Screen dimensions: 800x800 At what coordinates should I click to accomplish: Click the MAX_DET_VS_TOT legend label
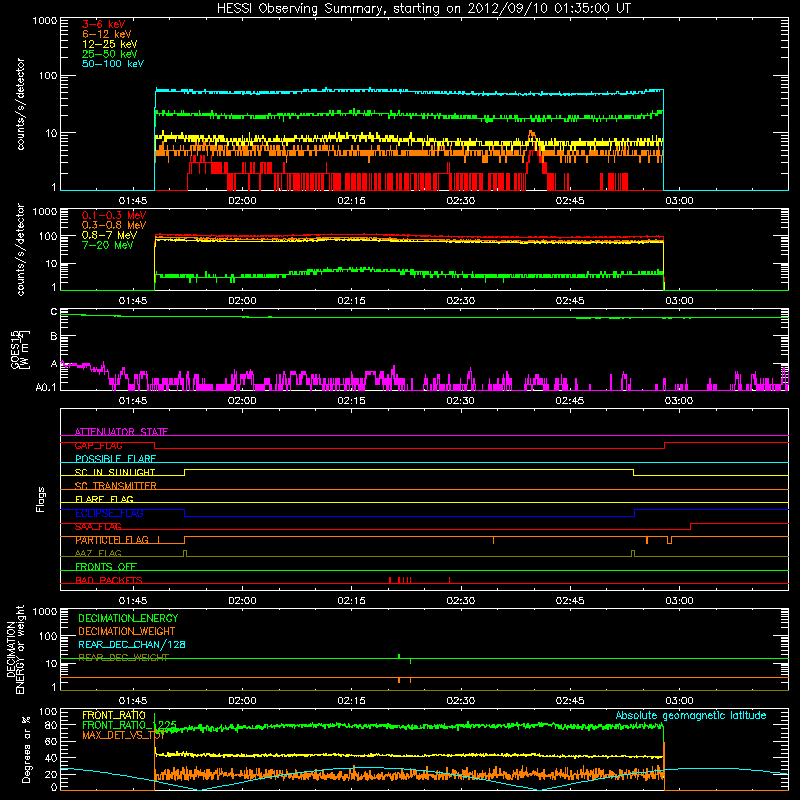point(123,735)
